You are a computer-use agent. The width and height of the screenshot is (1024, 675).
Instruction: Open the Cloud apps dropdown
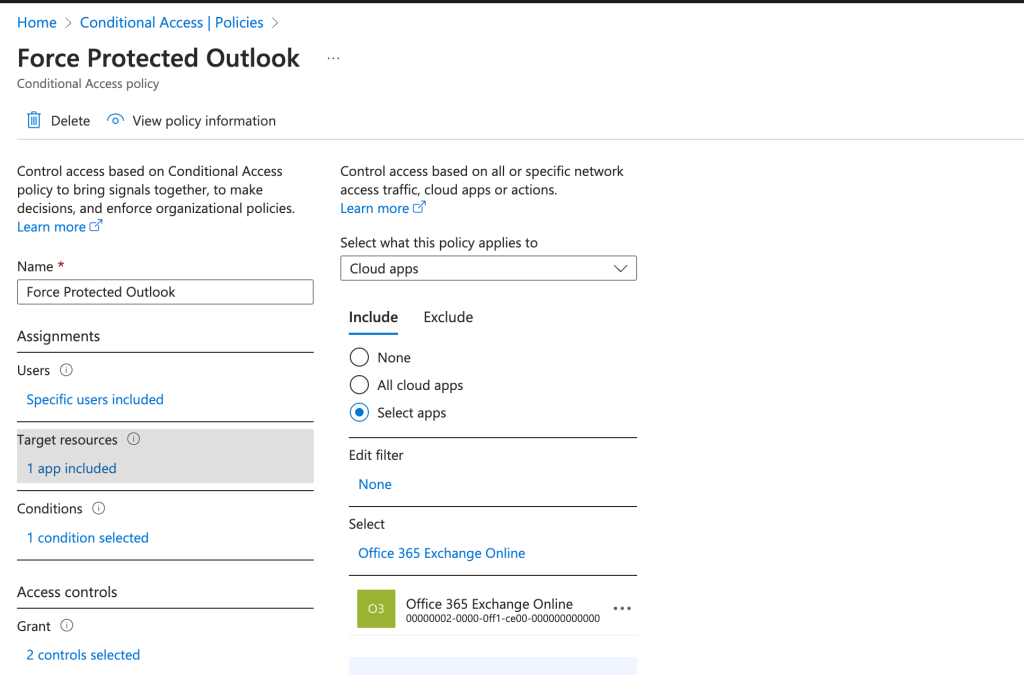click(x=488, y=269)
